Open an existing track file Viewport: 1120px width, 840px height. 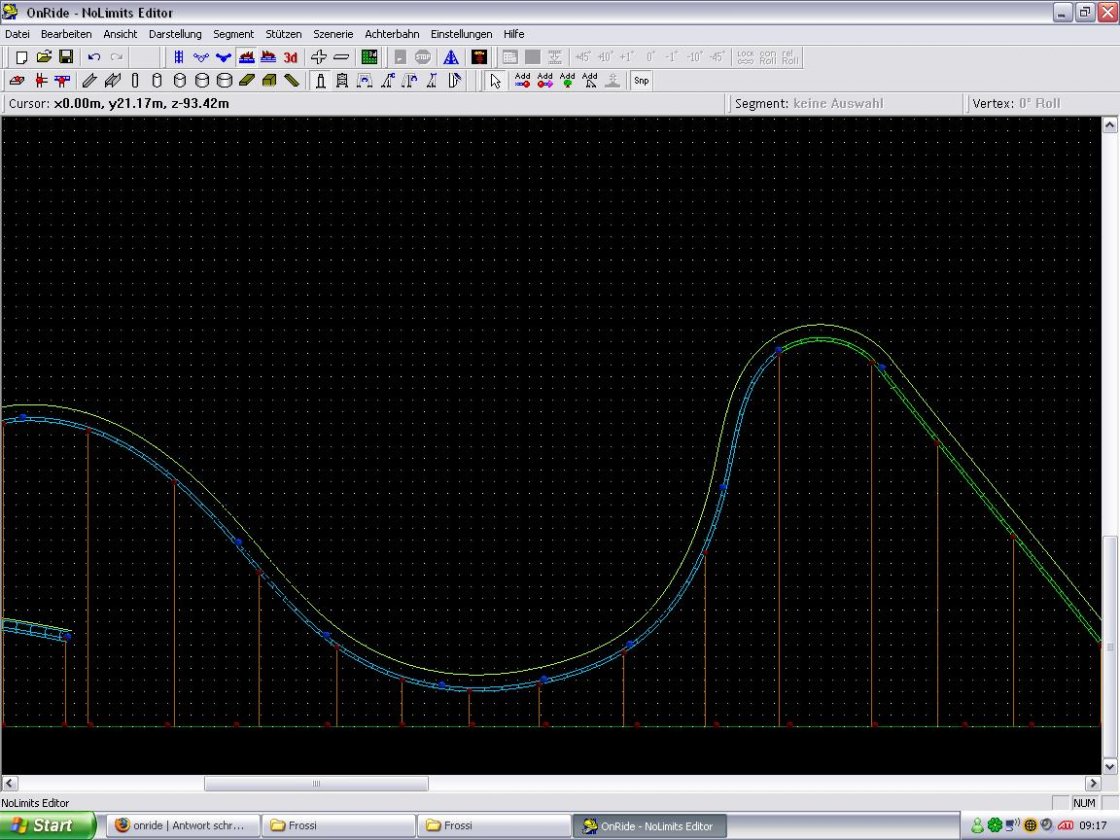(x=44, y=57)
